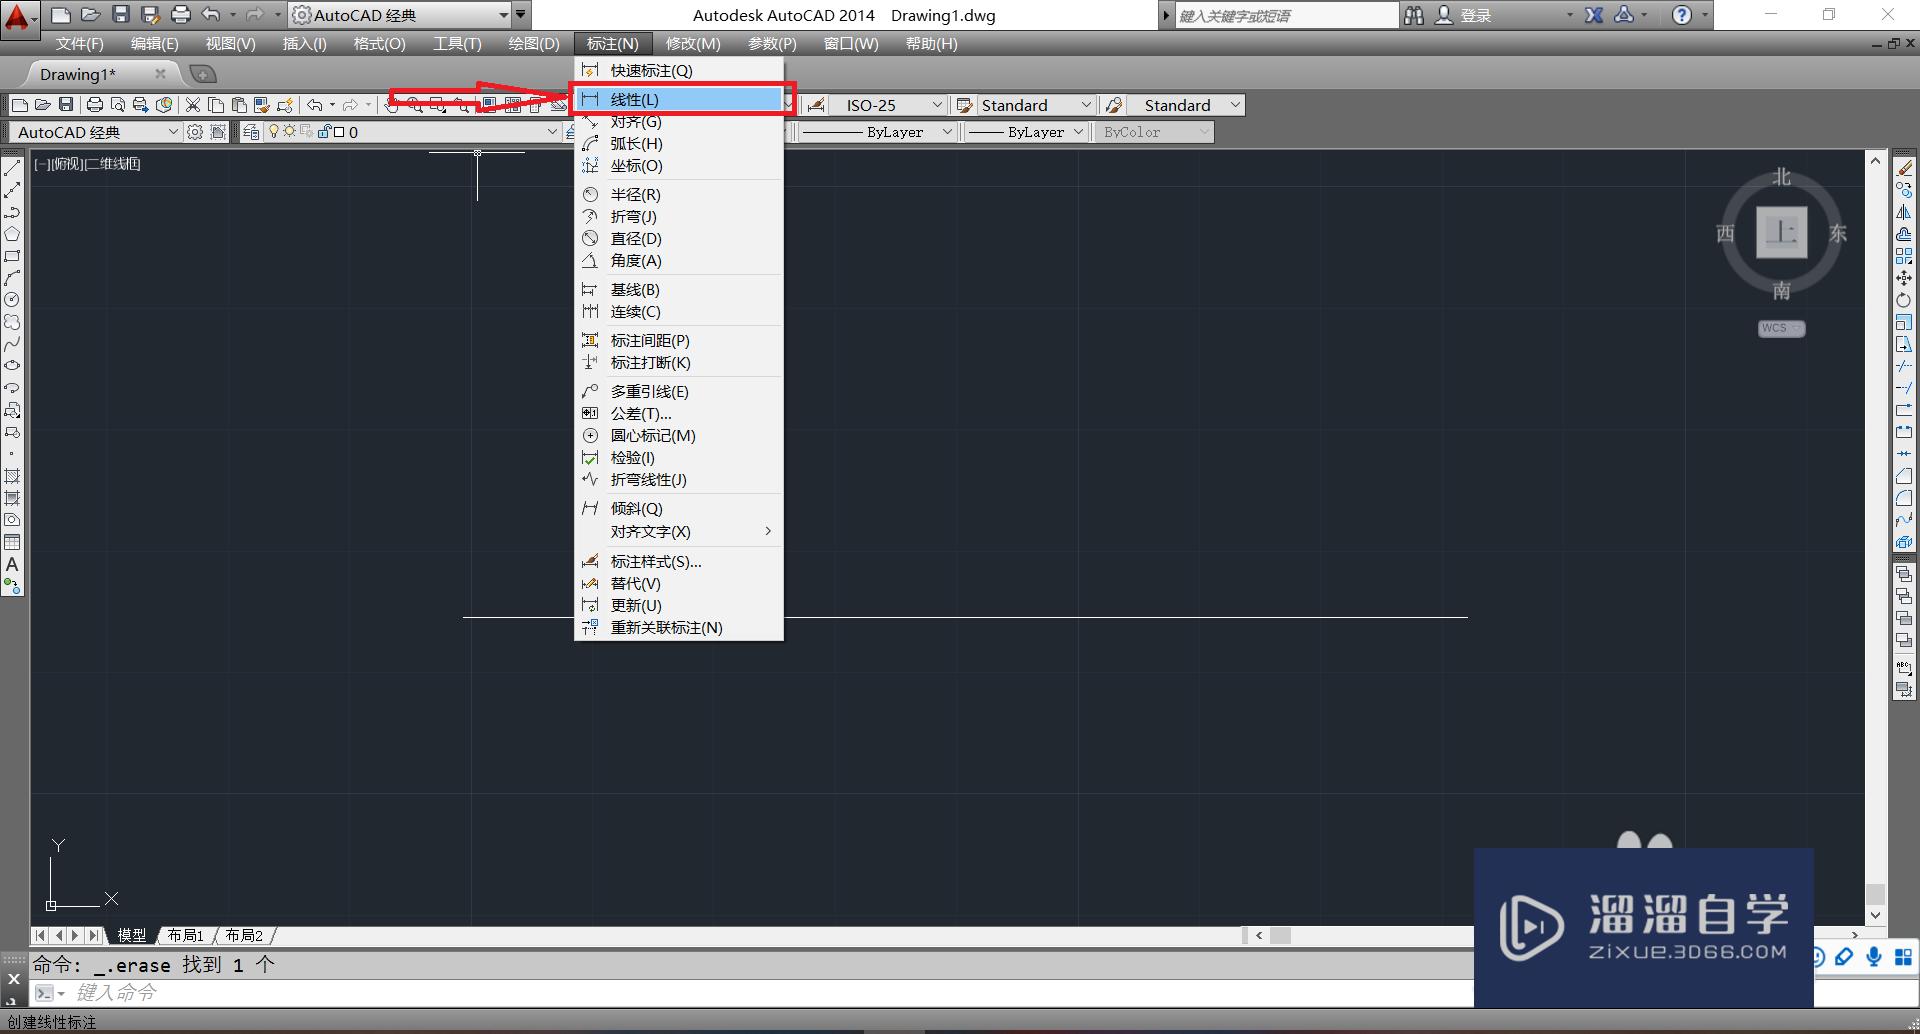Select the Polyline draw tool

12,212
